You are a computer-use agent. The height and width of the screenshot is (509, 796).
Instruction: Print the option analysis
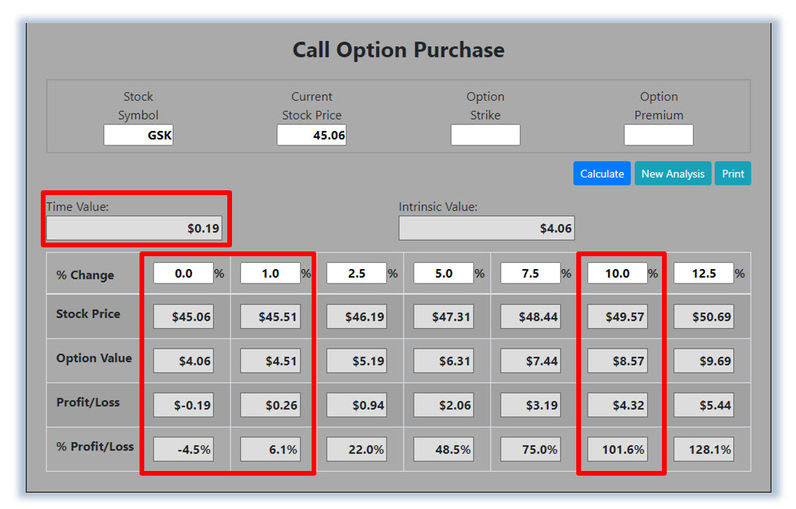tap(733, 174)
